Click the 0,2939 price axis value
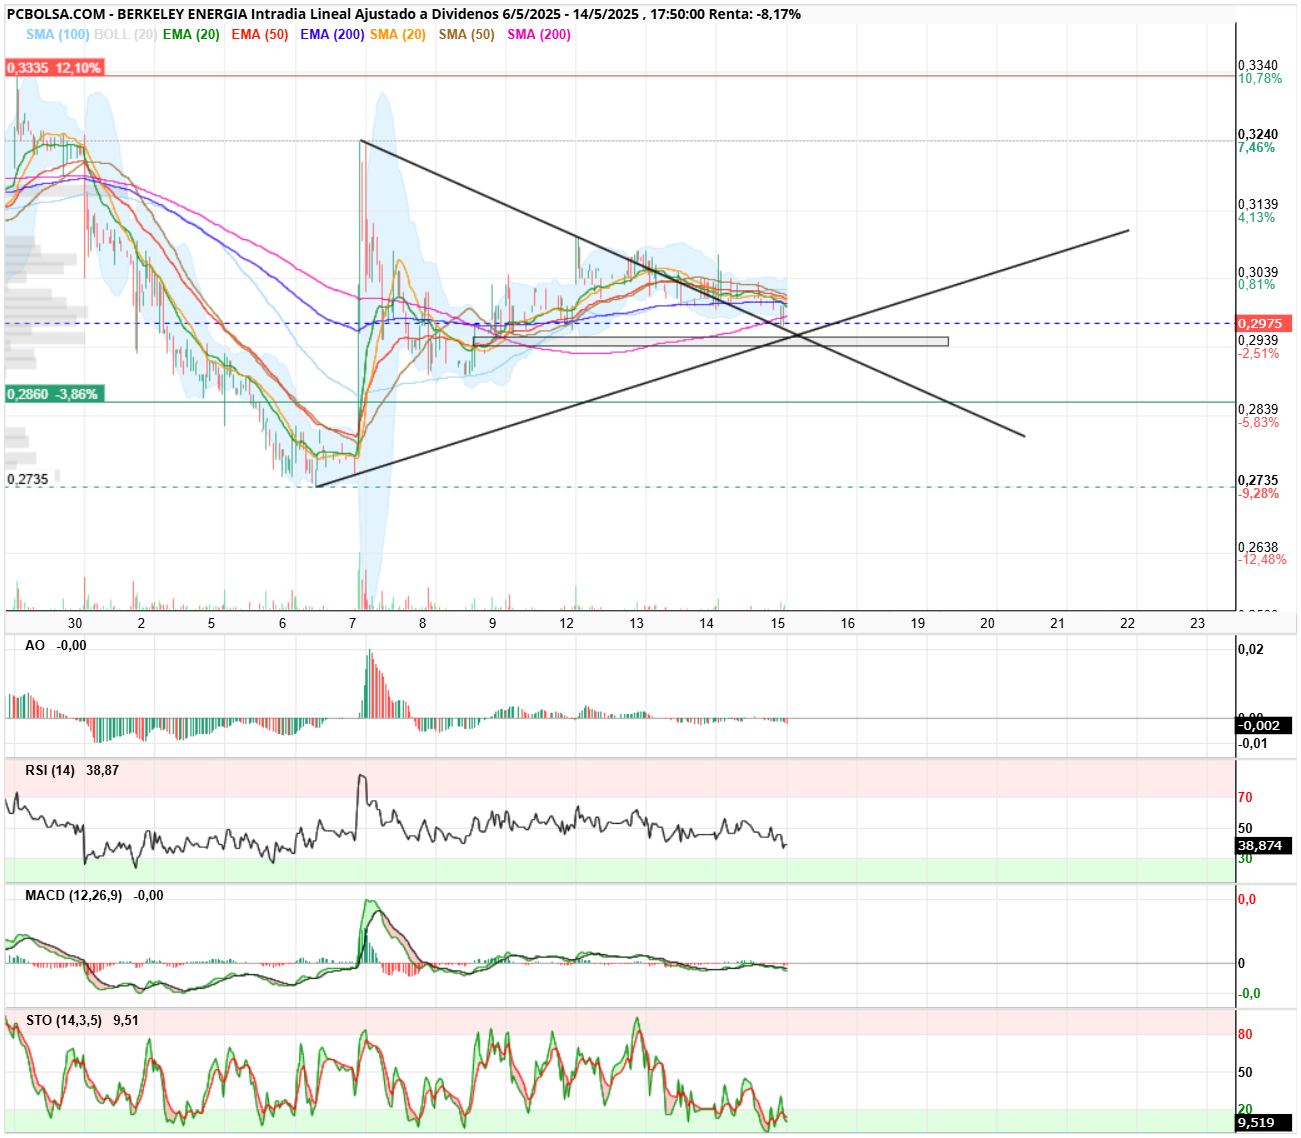Image resolution: width=1301 pixels, height=1138 pixels. (x=1258, y=340)
